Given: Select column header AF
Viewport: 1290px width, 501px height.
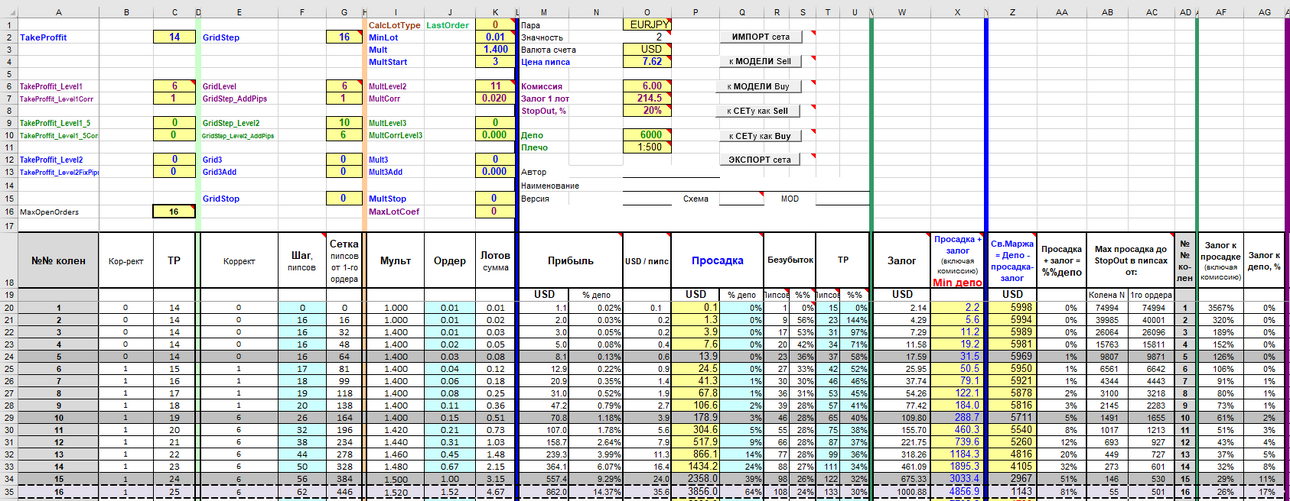Looking at the screenshot, I should 1221,12.
